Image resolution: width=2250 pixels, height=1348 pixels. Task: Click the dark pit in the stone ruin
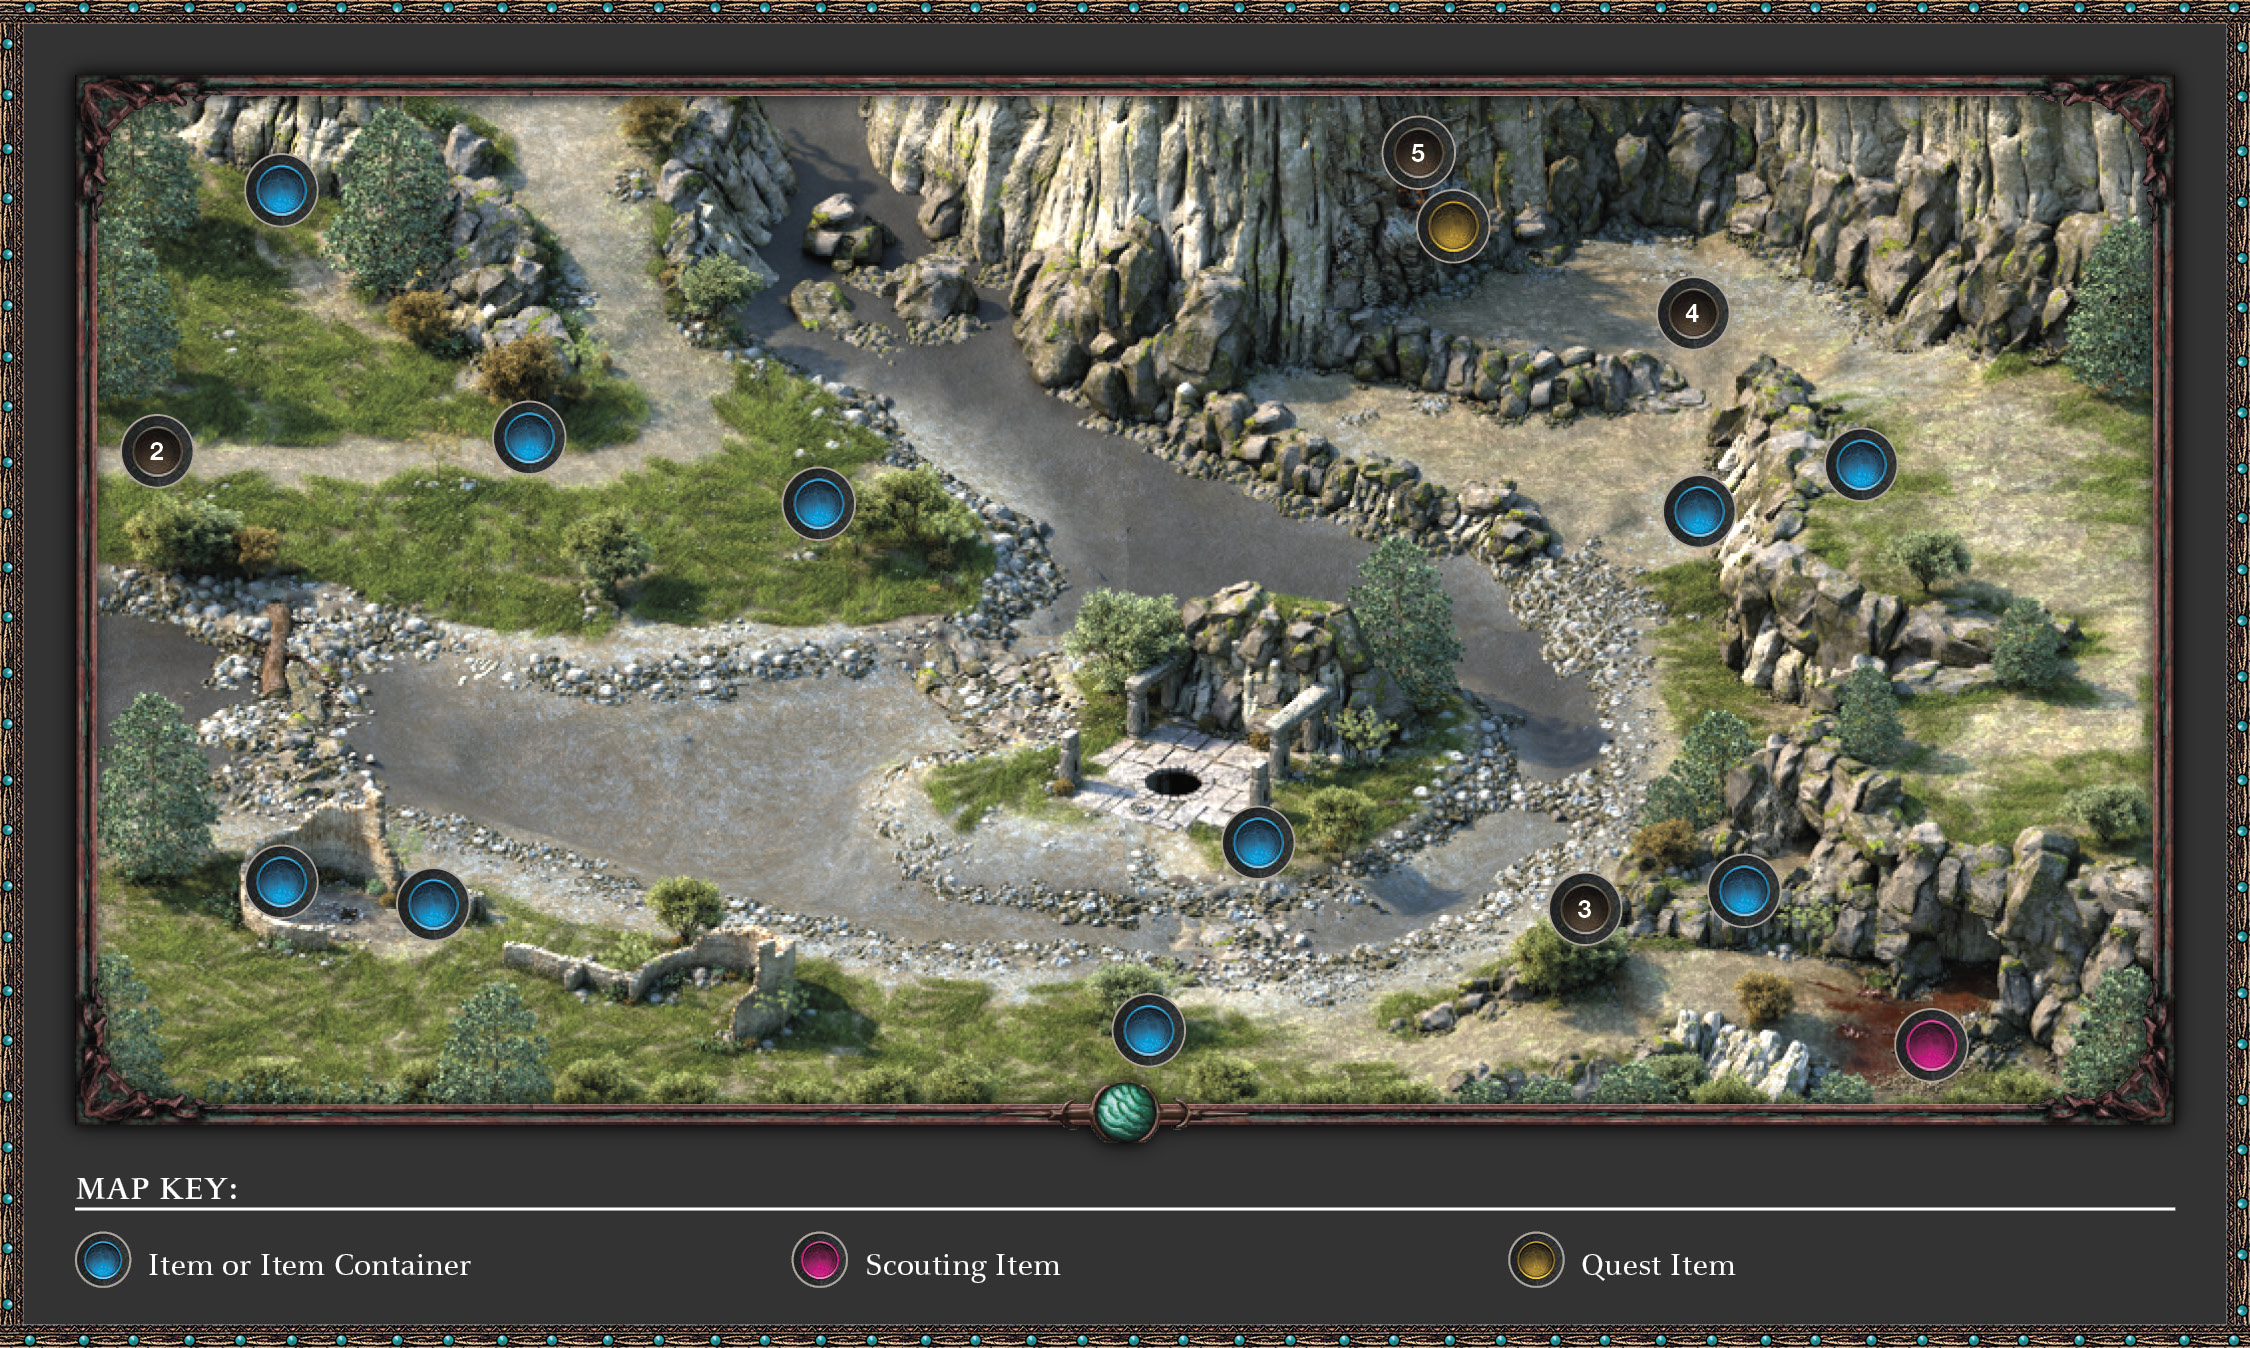1172,781
